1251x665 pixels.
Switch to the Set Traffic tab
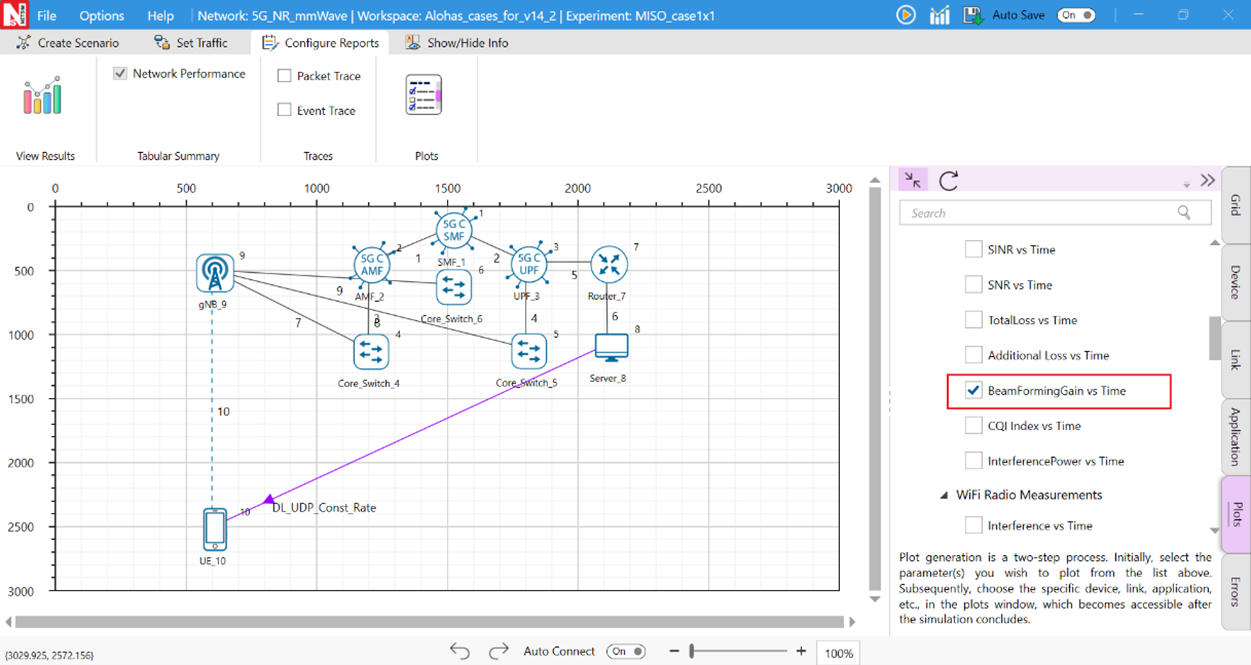pos(190,43)
